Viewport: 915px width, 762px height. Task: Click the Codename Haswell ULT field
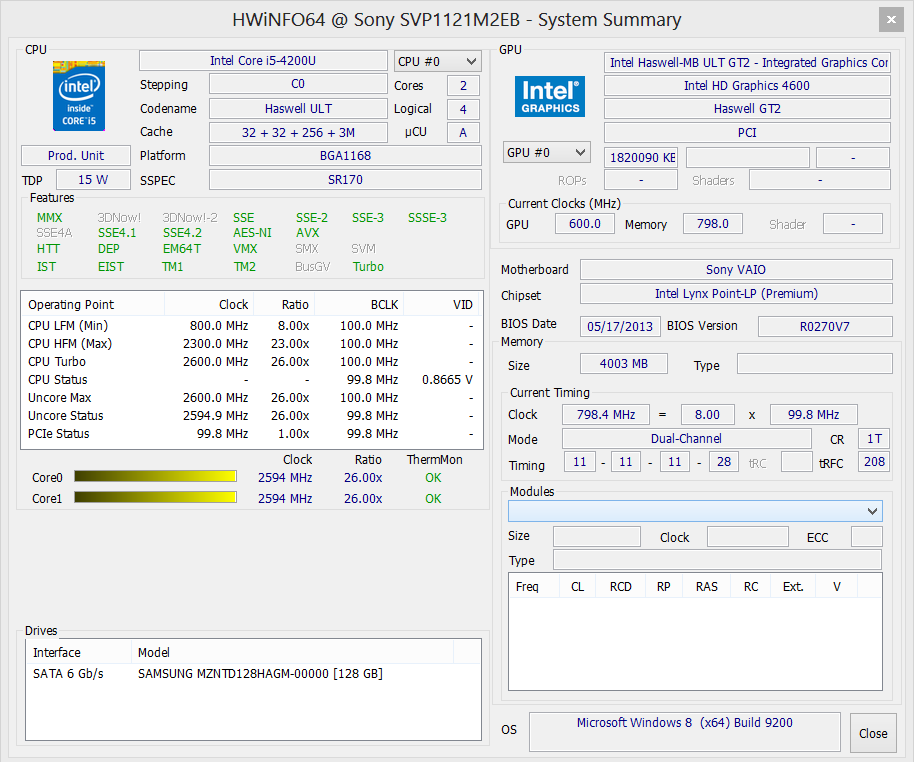[x=298, y=109]
